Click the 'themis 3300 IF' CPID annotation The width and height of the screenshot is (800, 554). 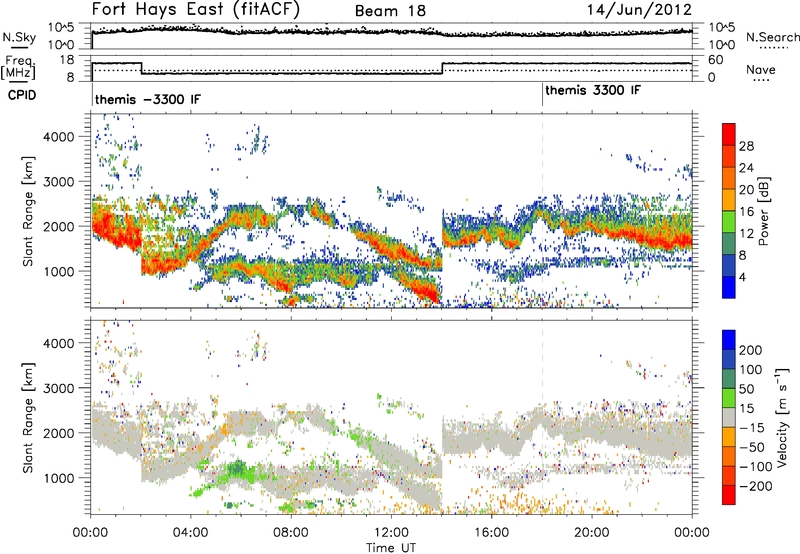click(x=593, y=90)
